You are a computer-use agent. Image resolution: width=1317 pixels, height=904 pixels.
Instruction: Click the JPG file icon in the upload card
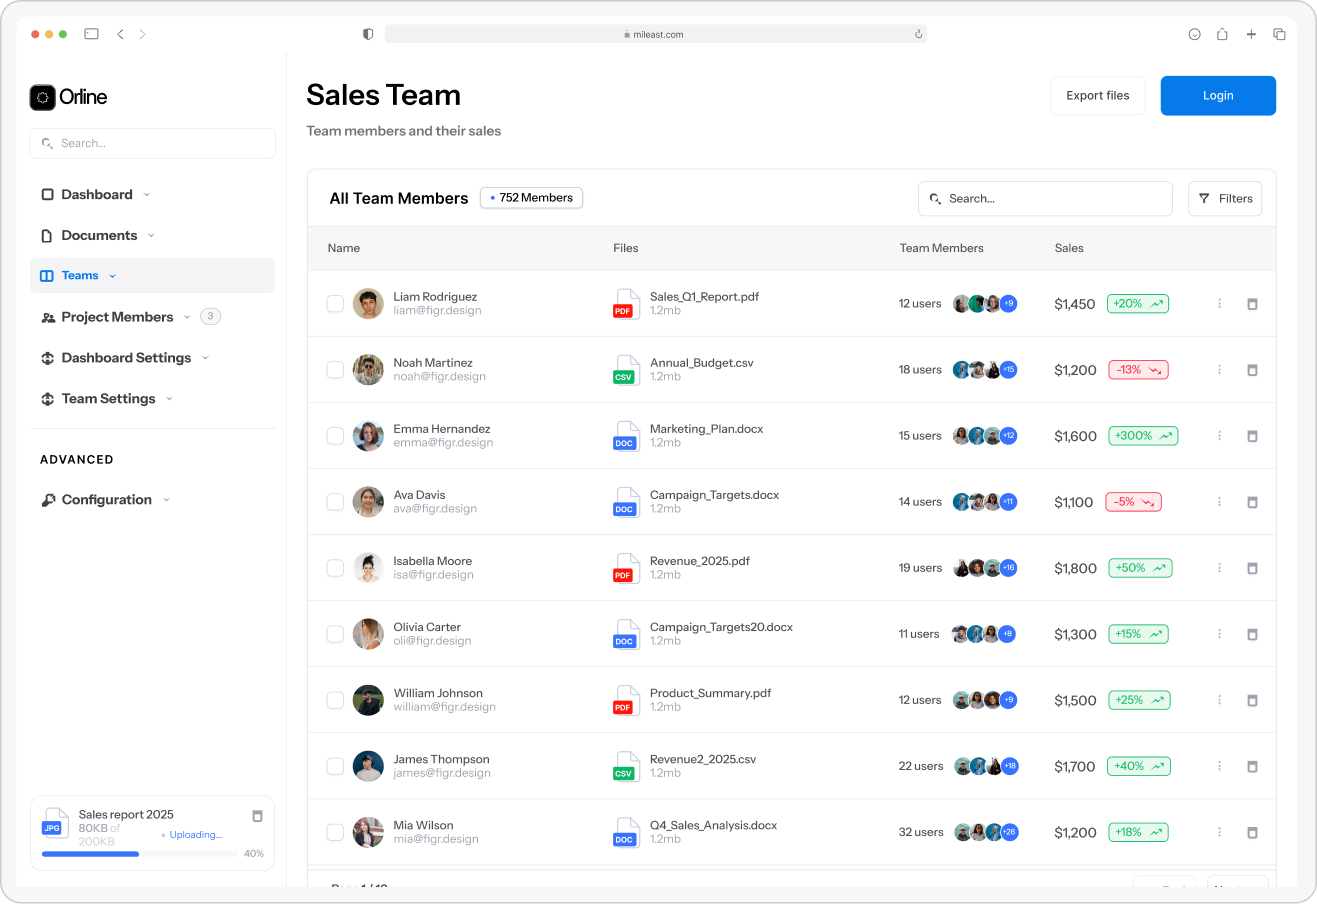click(52, 827)
